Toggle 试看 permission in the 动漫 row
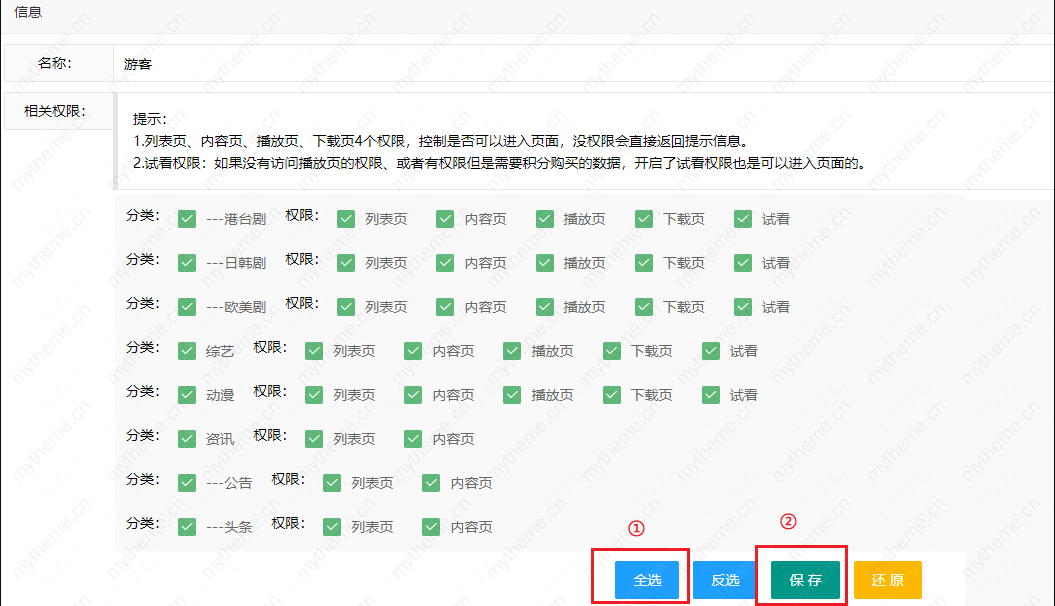The image size is (1055, 606). click(711, 395)
